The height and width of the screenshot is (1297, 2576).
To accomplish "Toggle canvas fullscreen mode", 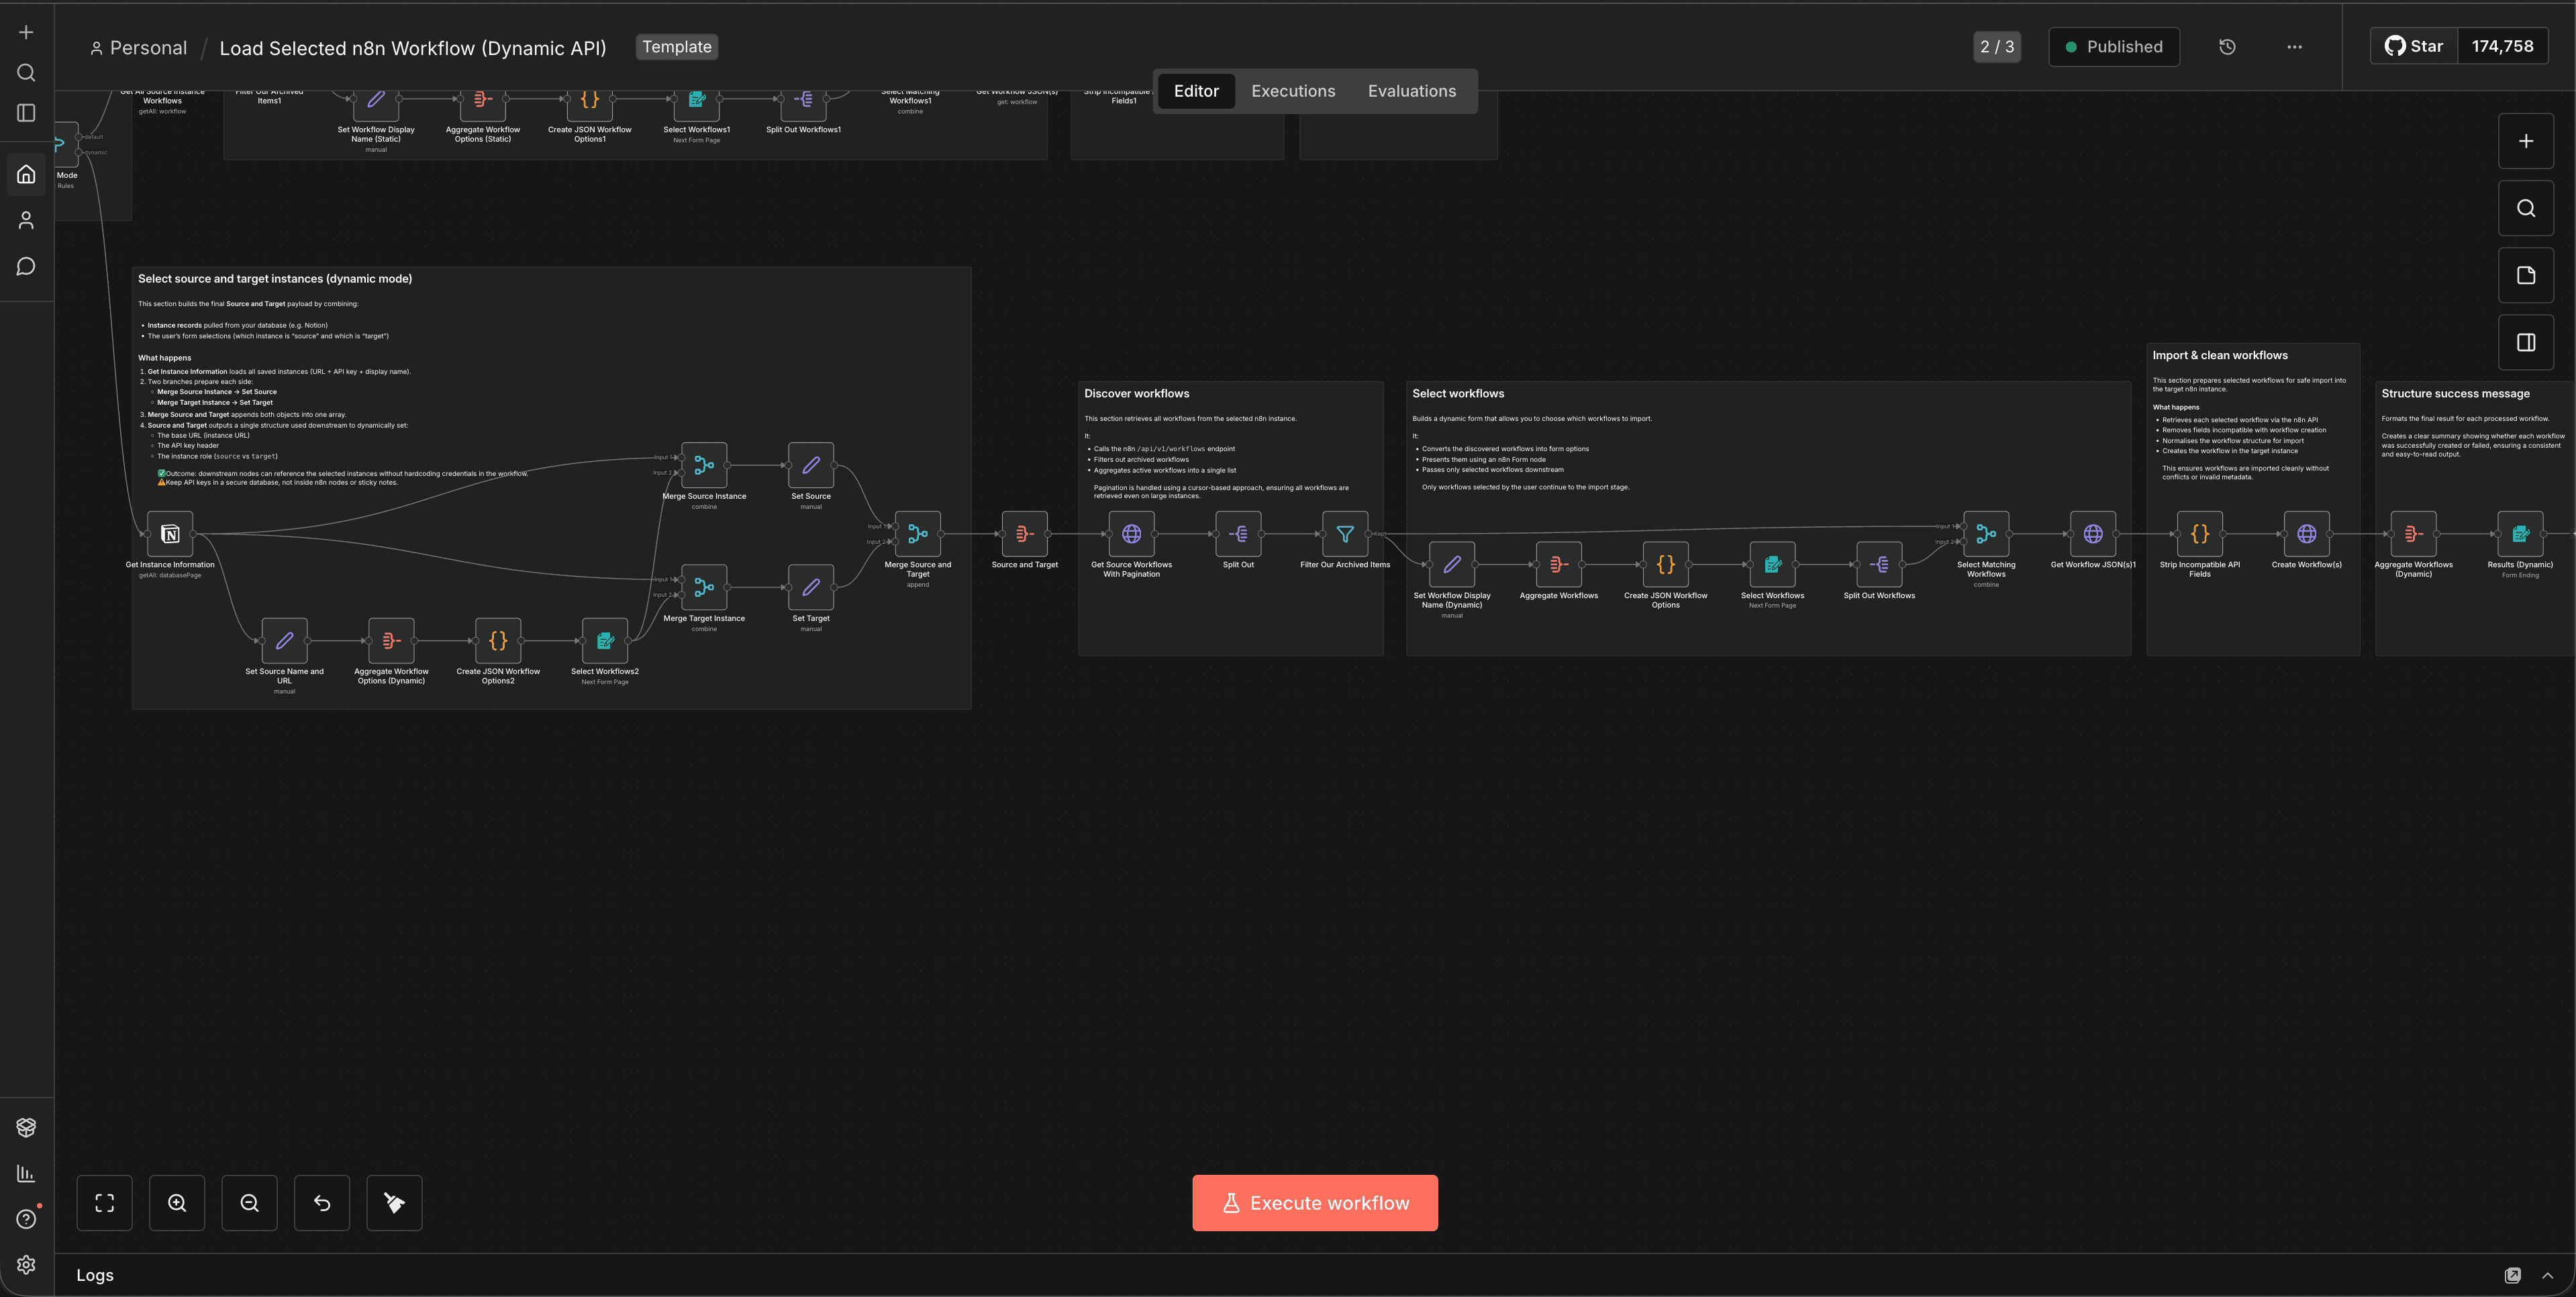I will tap(104, 1203).
